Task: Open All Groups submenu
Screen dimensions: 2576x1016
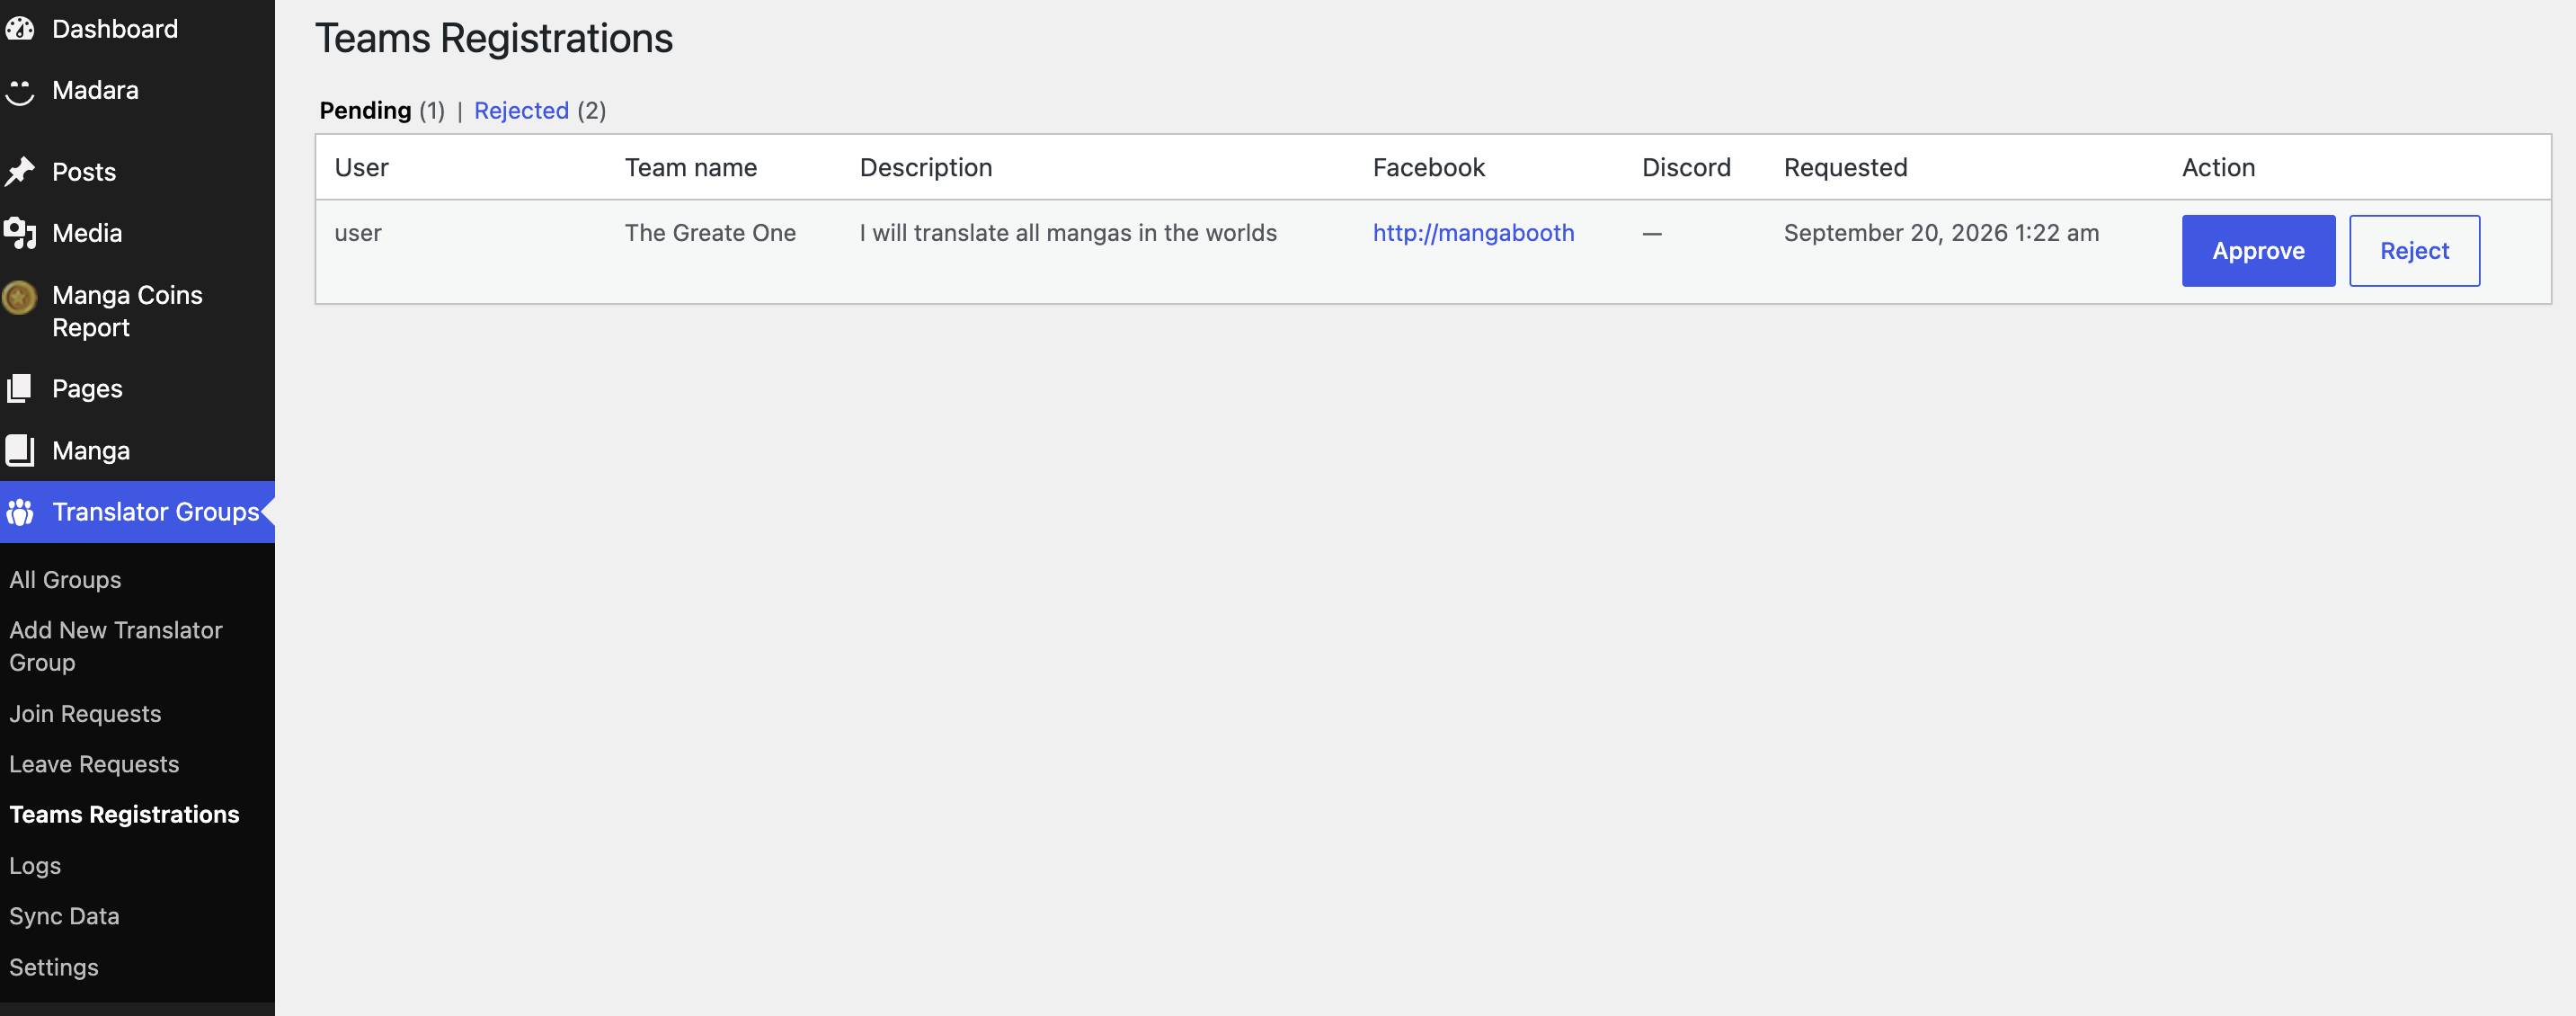Action: [65, 580]
